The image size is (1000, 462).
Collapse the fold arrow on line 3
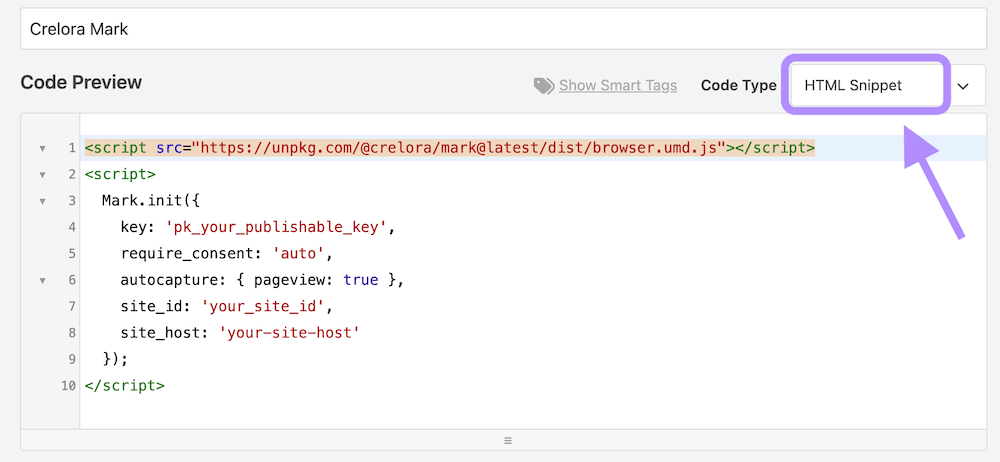42,201
